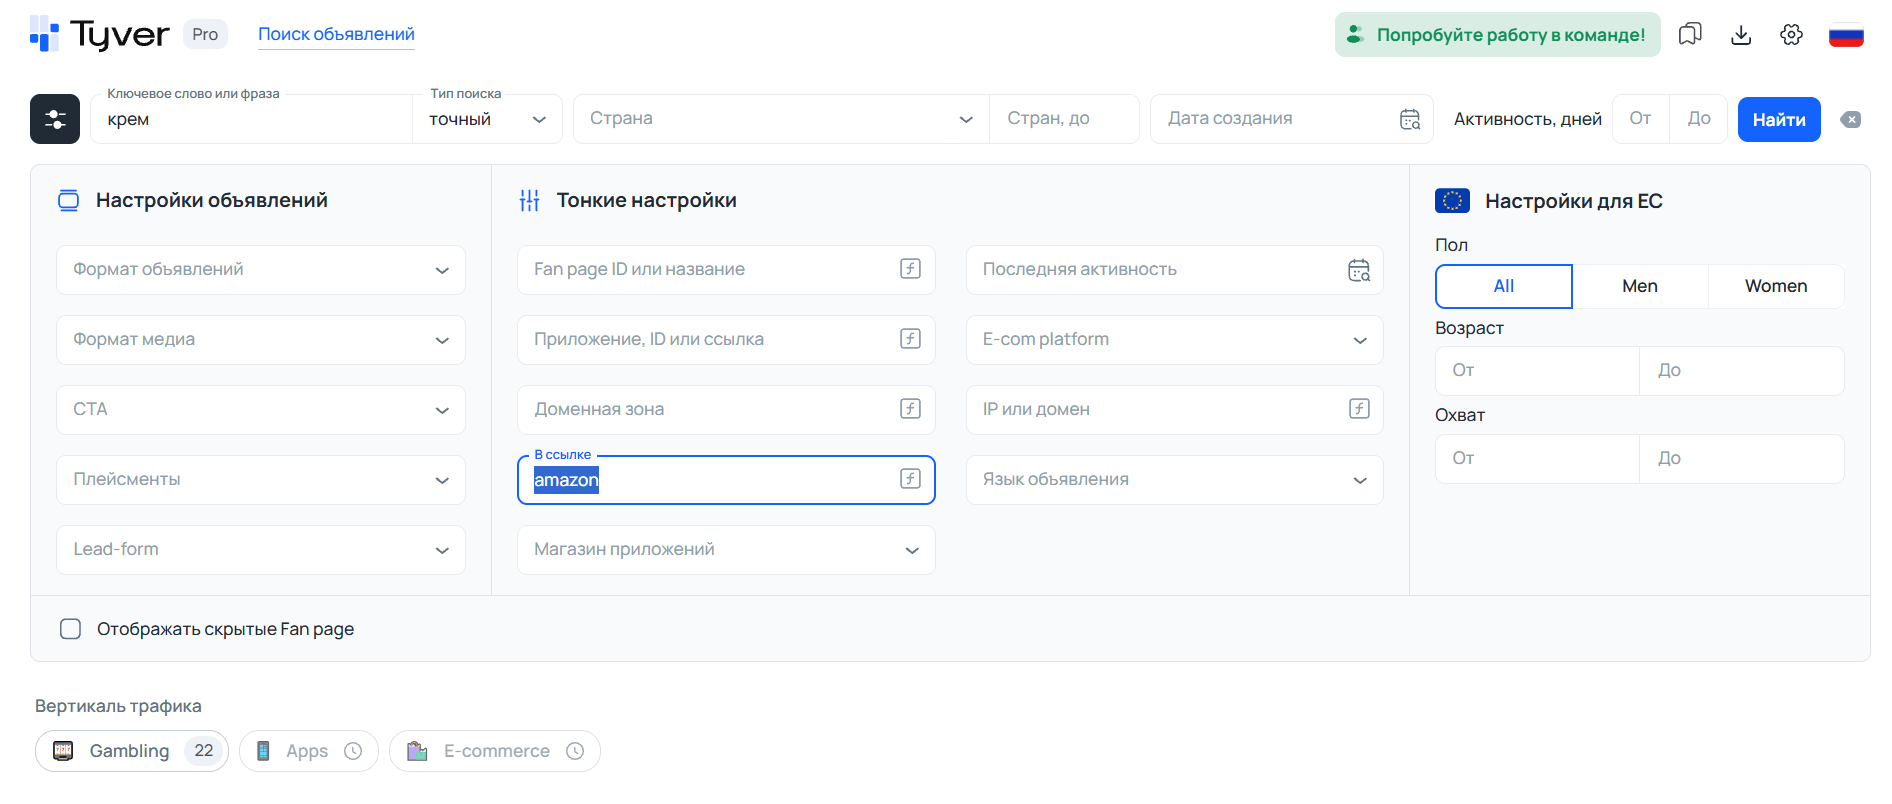This screenshot has height=804, width=1892.
Task: Open Страна dropdown
Action: (x=781, y=119)
